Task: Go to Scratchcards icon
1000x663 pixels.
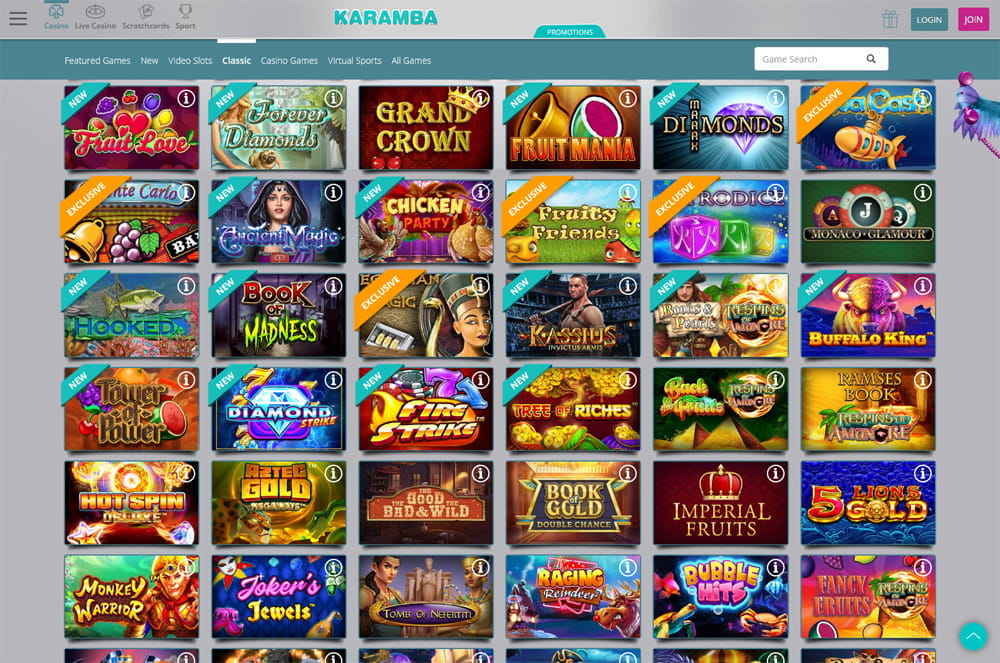Action: [146, 12]
